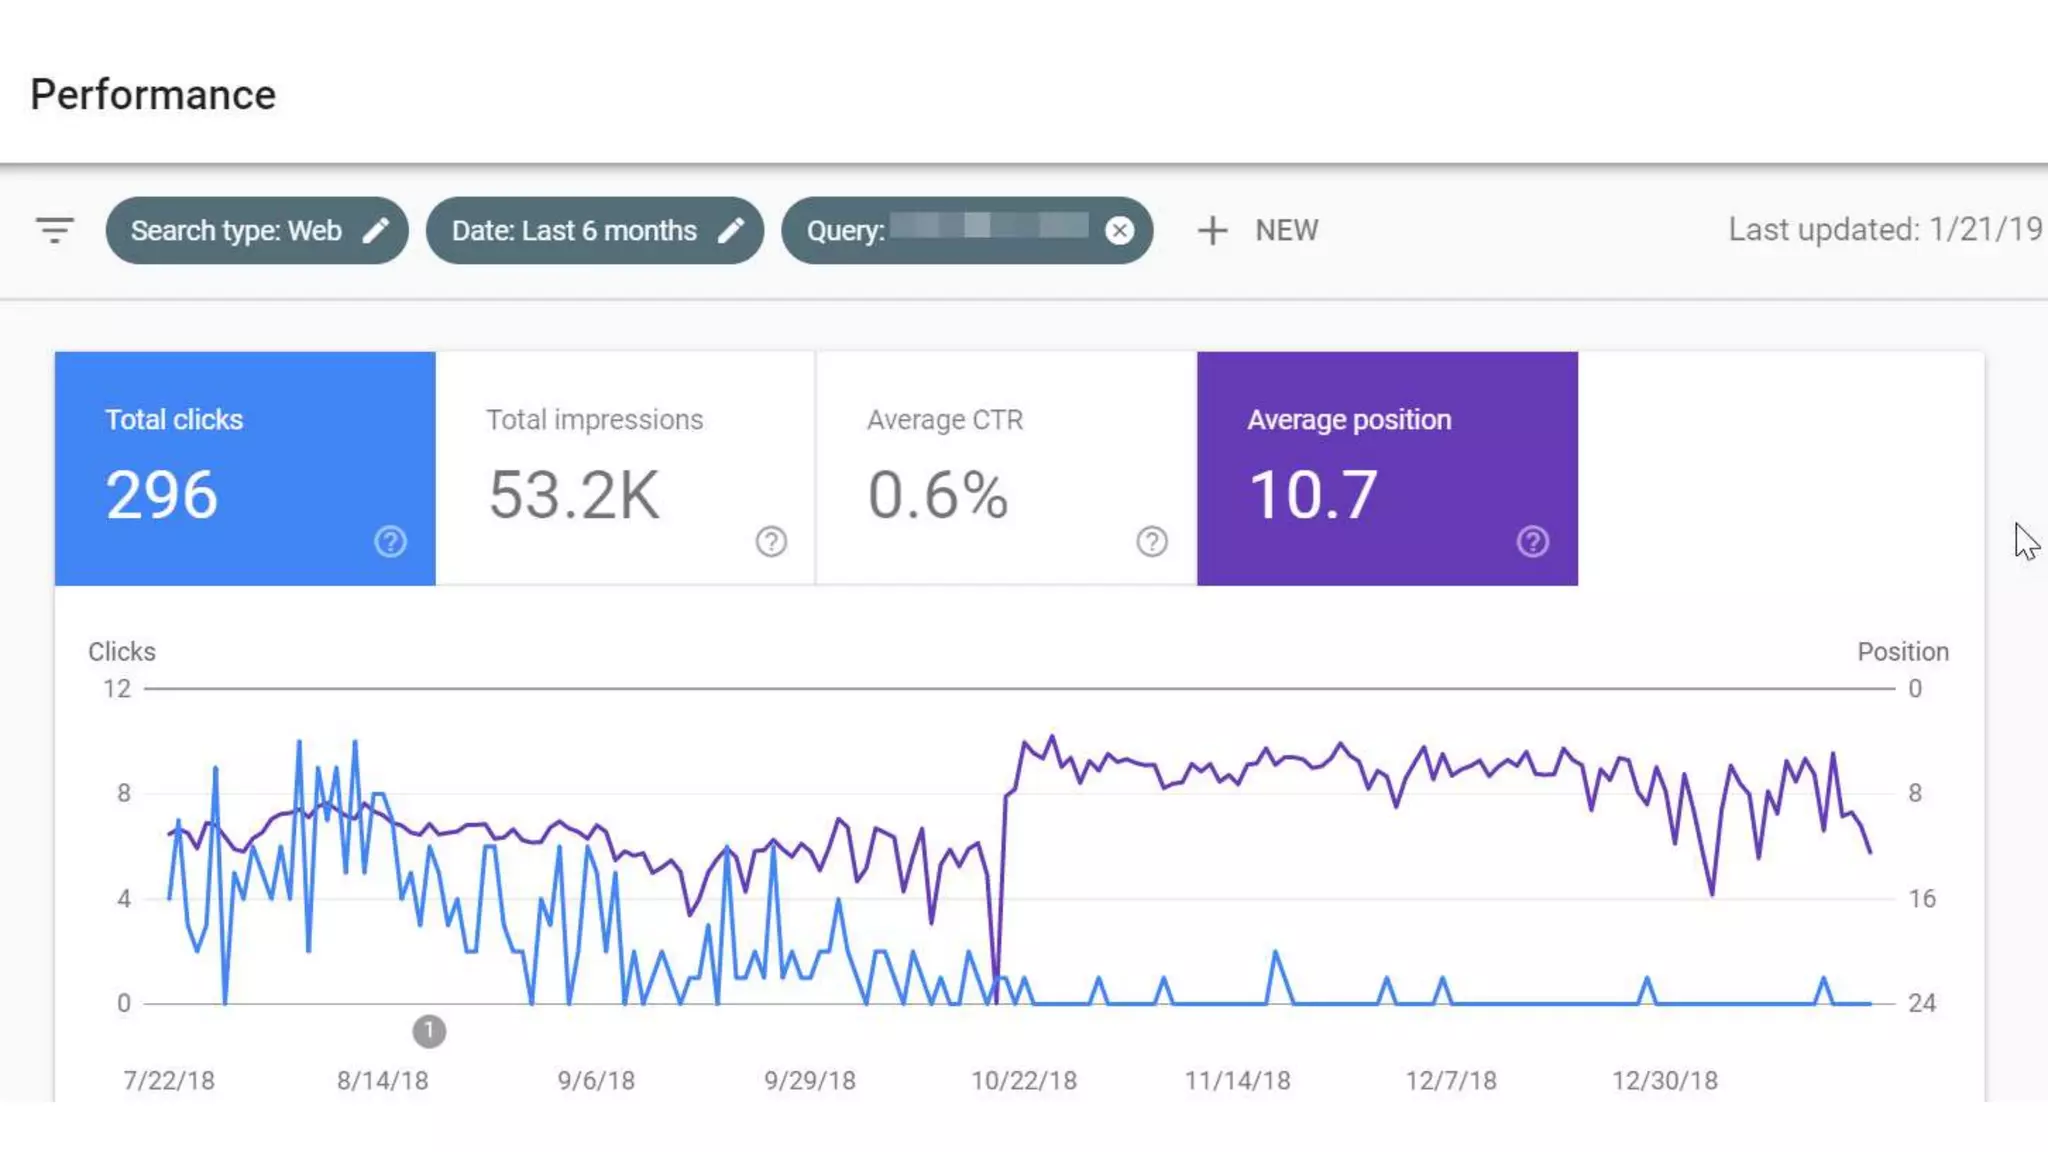Screen dimensions: 2048x1152
Task: Open Average position help icon
Action: (x=1532, y=541)
